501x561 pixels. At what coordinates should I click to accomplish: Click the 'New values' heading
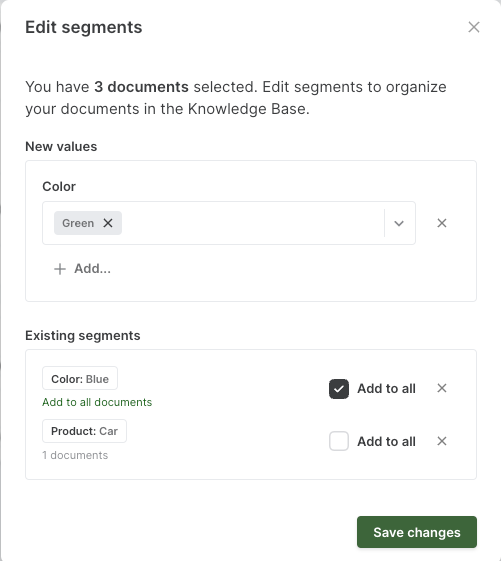coord(61,146)
